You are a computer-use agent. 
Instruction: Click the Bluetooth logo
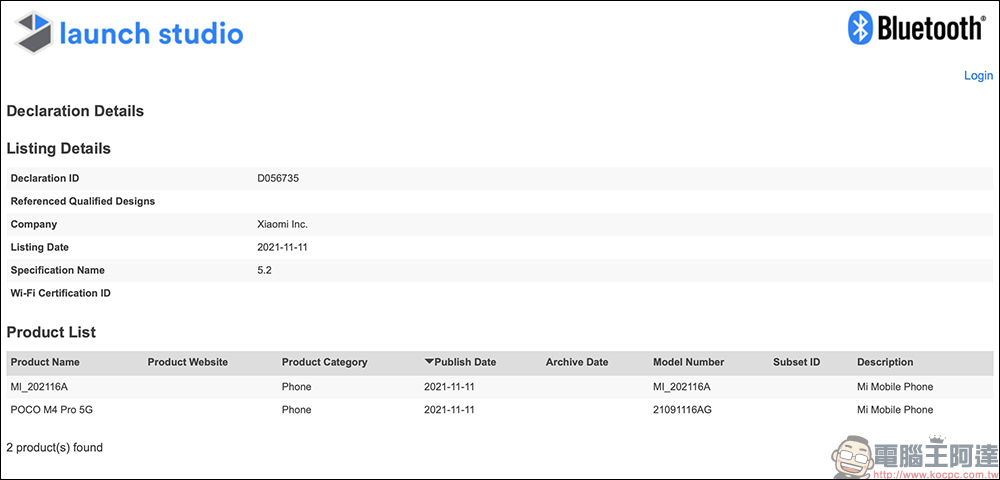pyautogui.click(x=917, y=29)
